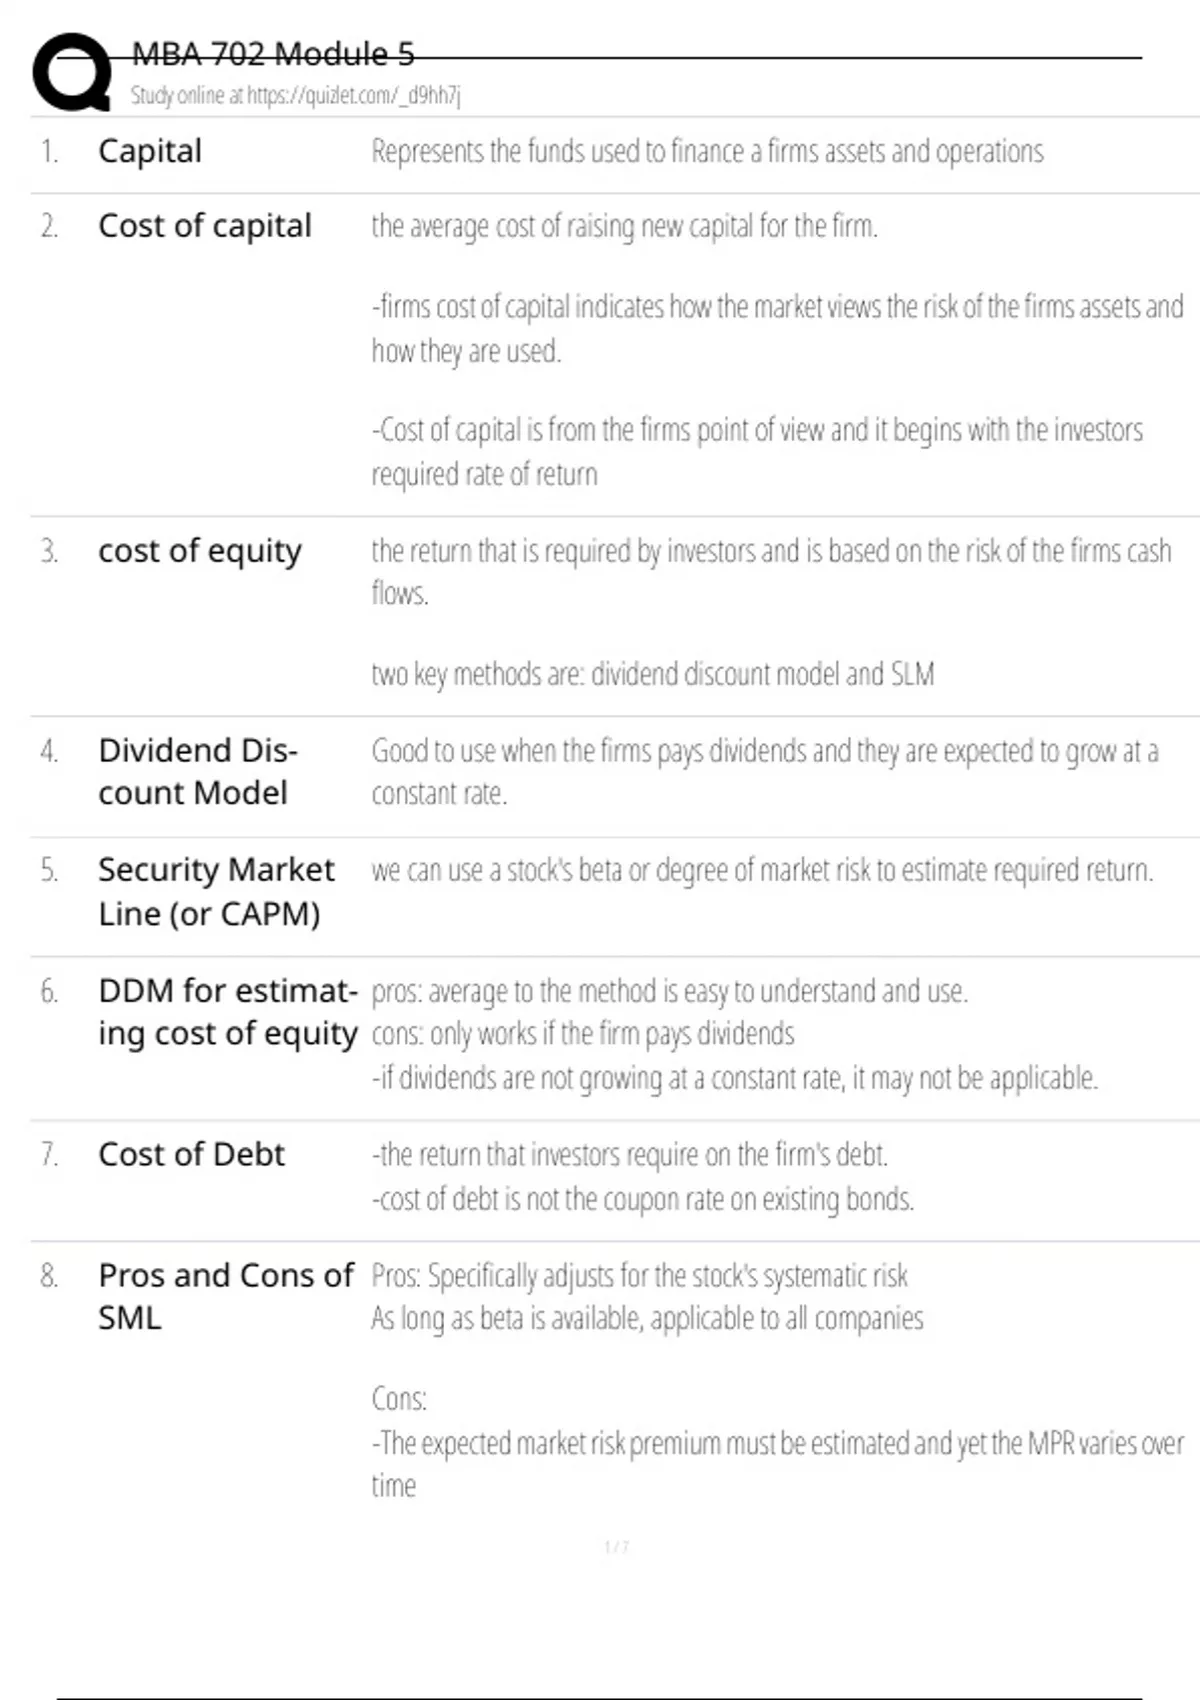Click "cost of debt is not the coupon rate"

pyautogui.click(x=643, y=1199)
